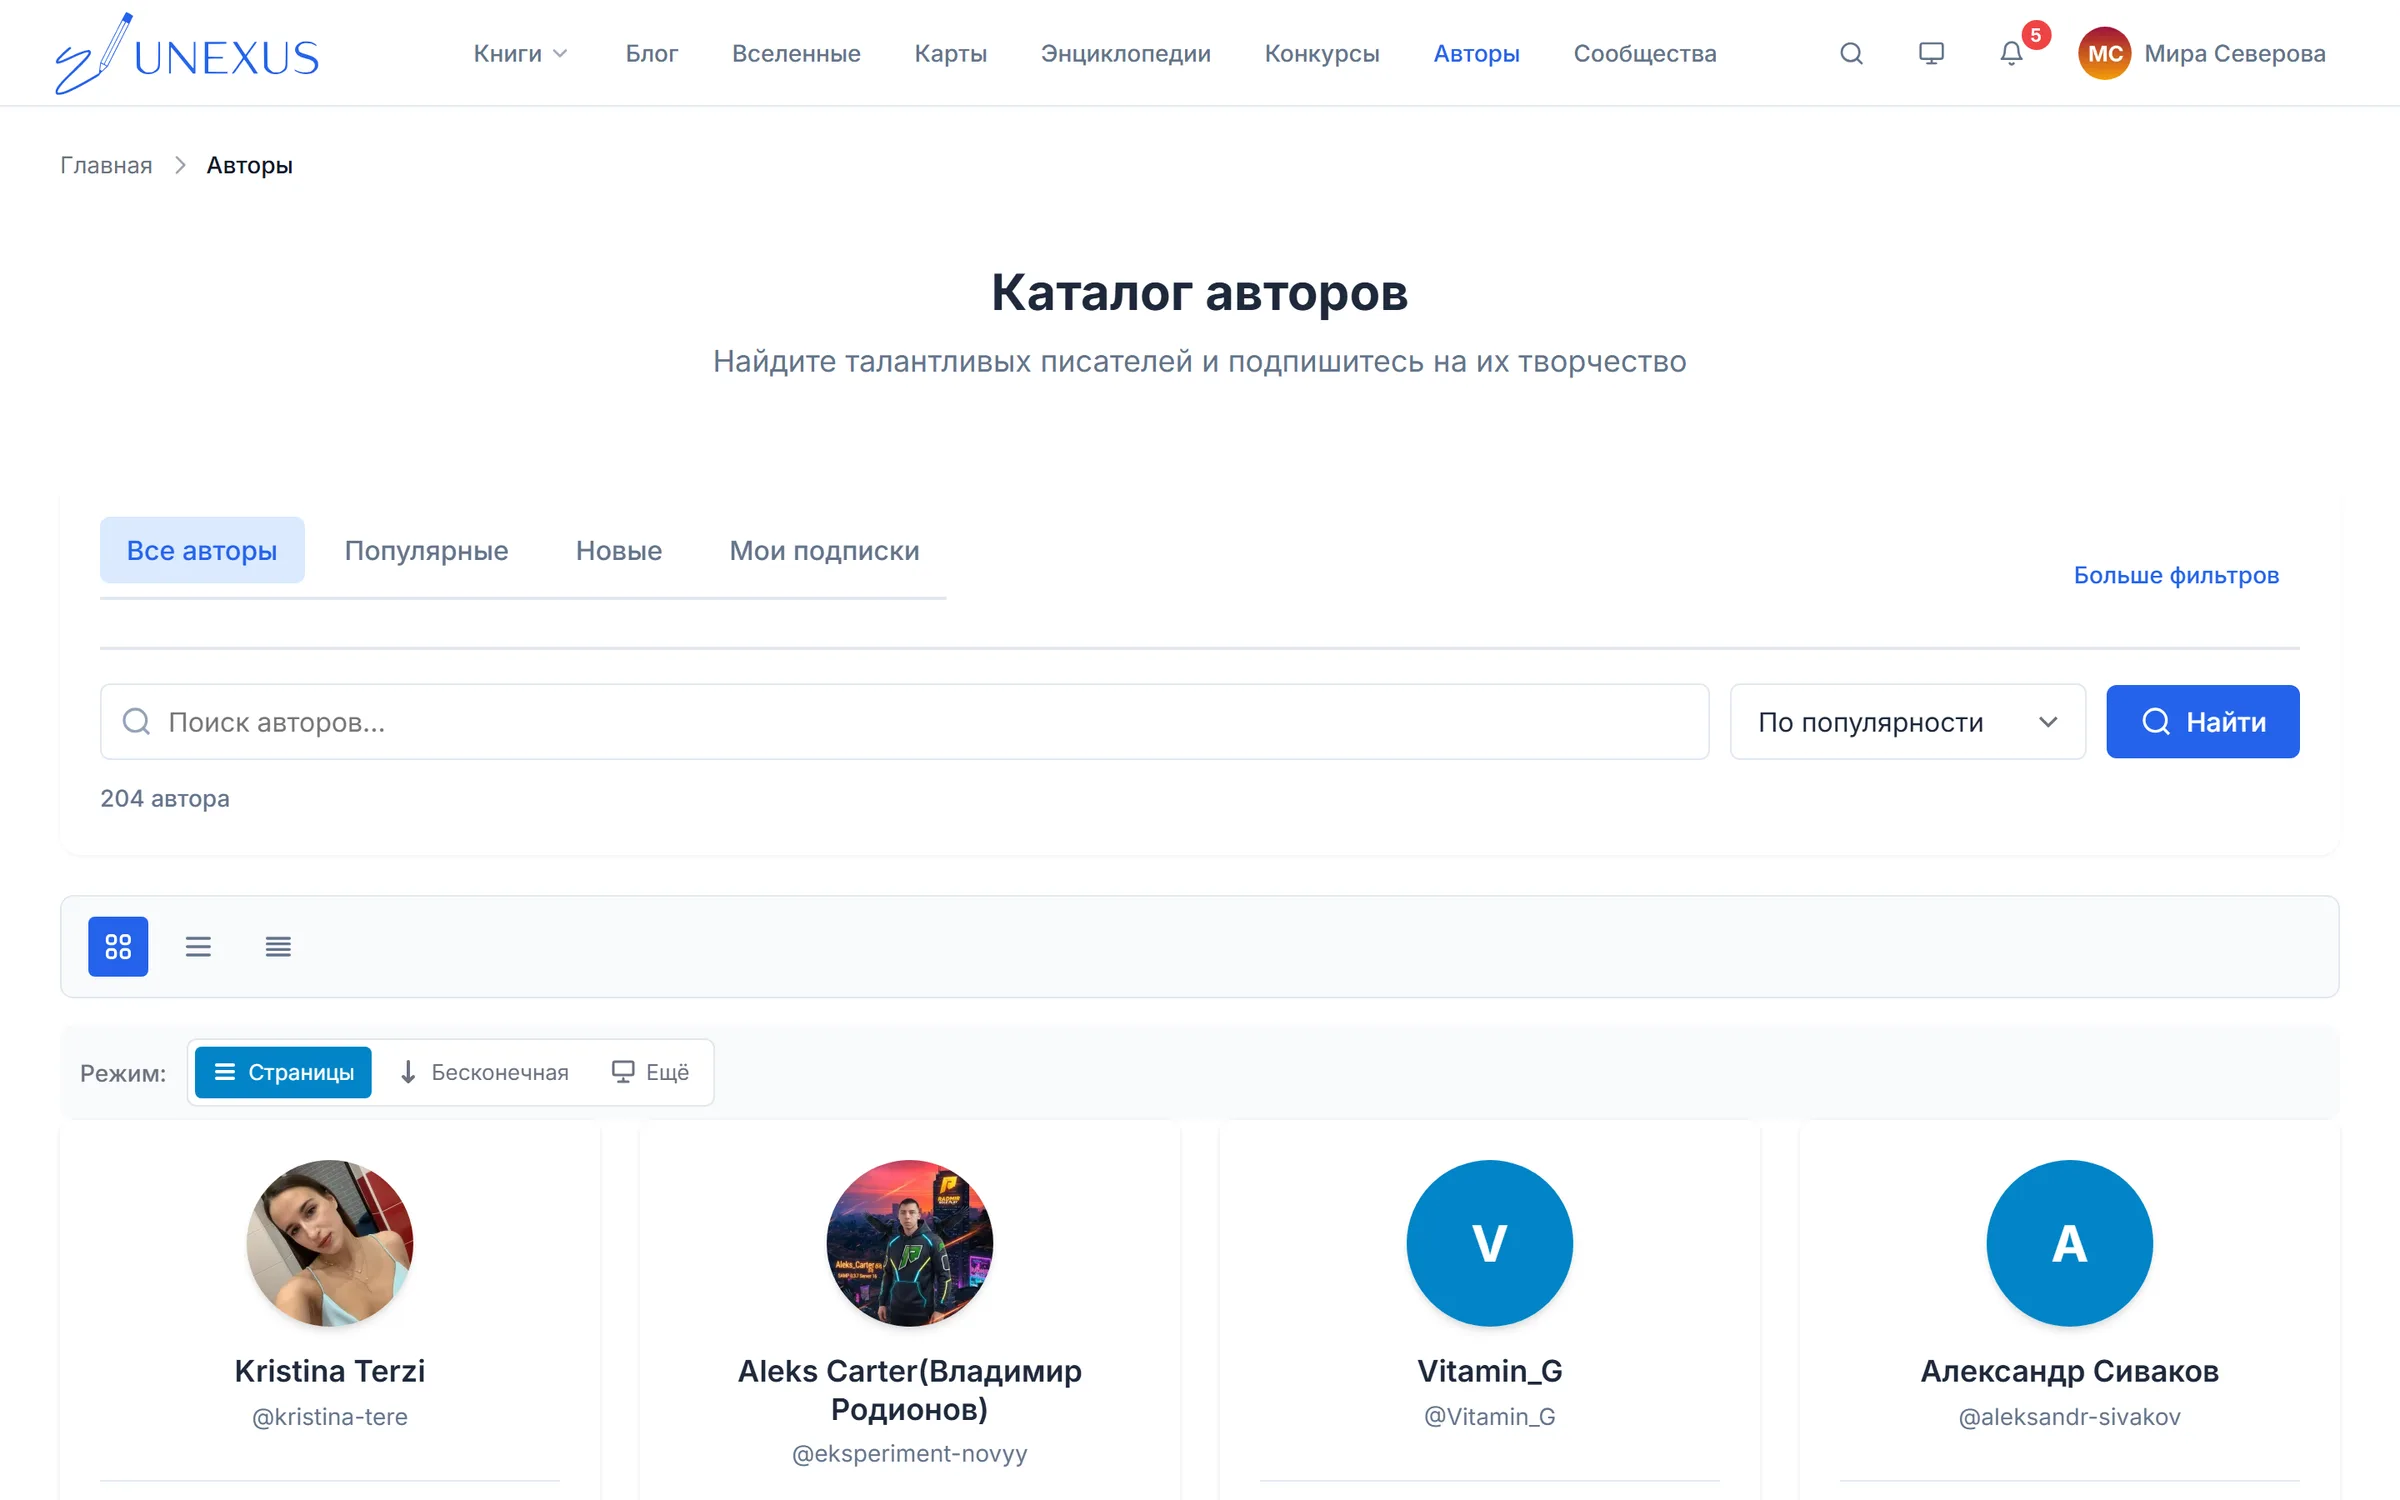Switch to list view layout

(198, 946)
